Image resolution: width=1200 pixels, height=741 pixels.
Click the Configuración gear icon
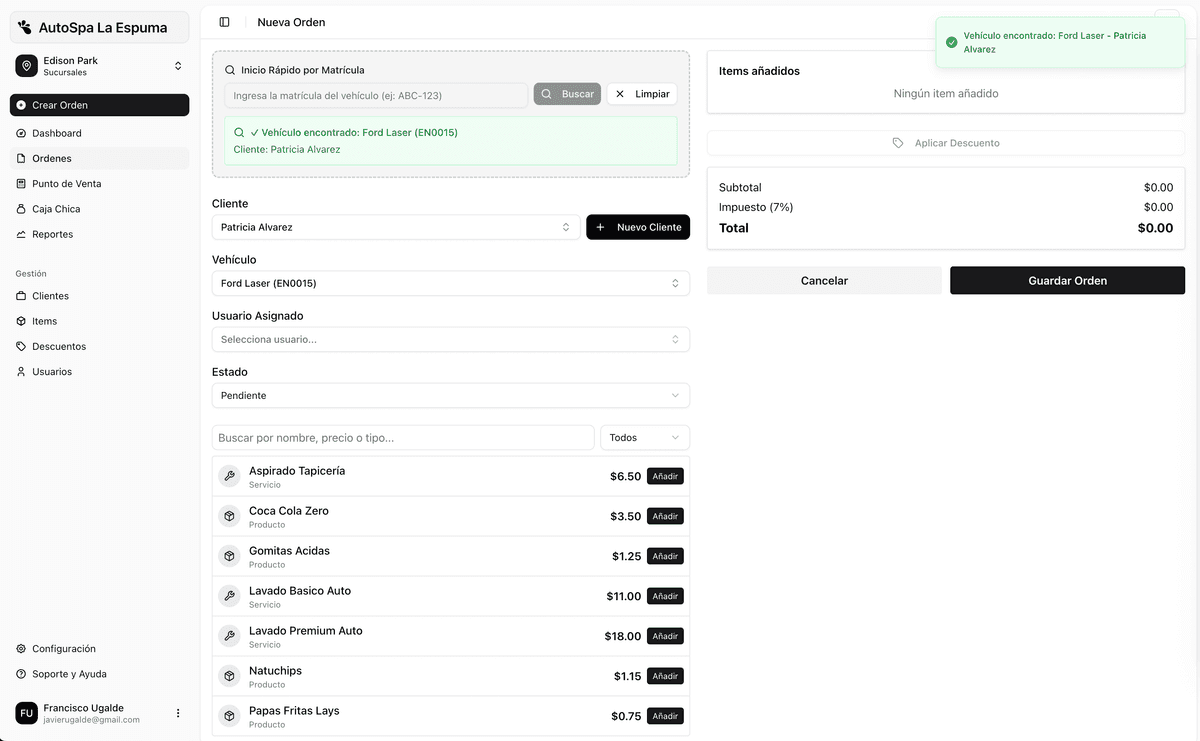pyautogui.click(x=21, y=649)
